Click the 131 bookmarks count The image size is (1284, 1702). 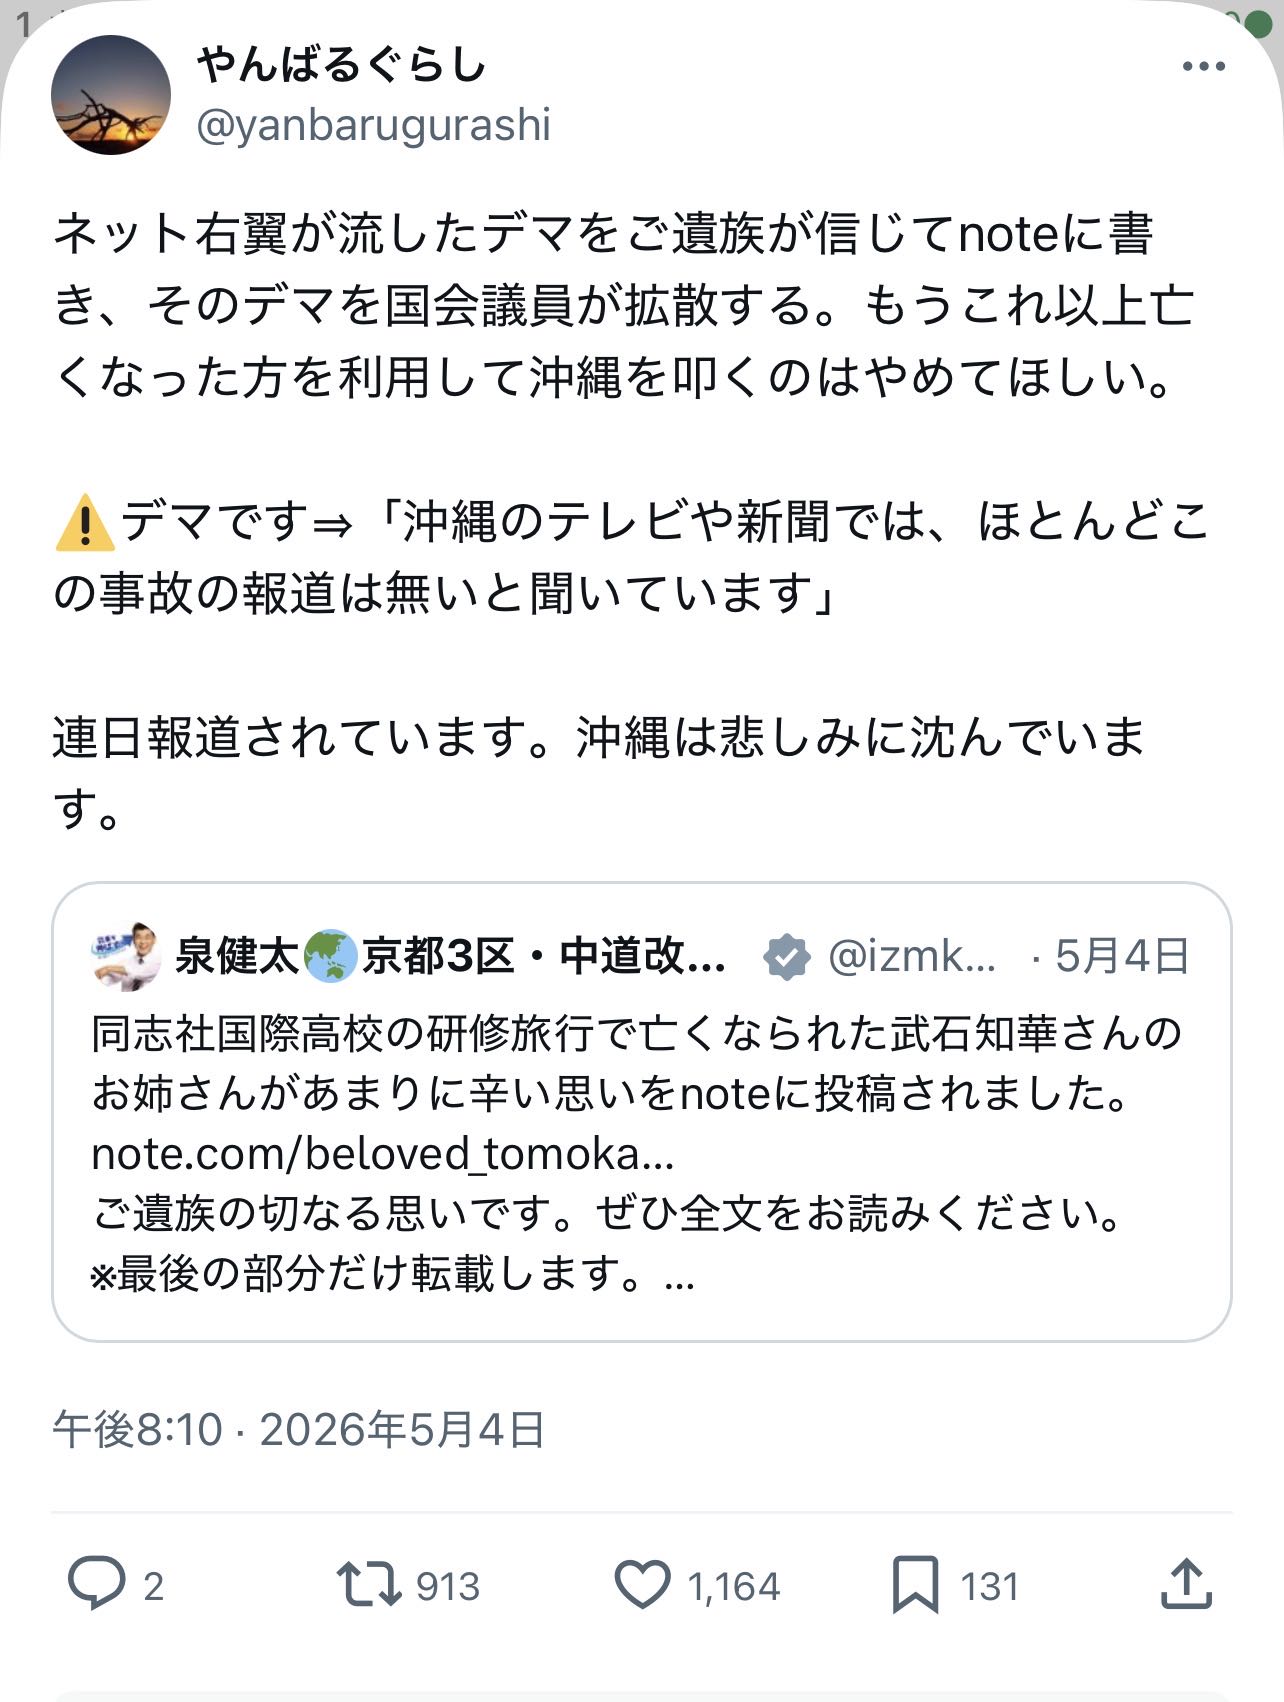coord(989,1586)
